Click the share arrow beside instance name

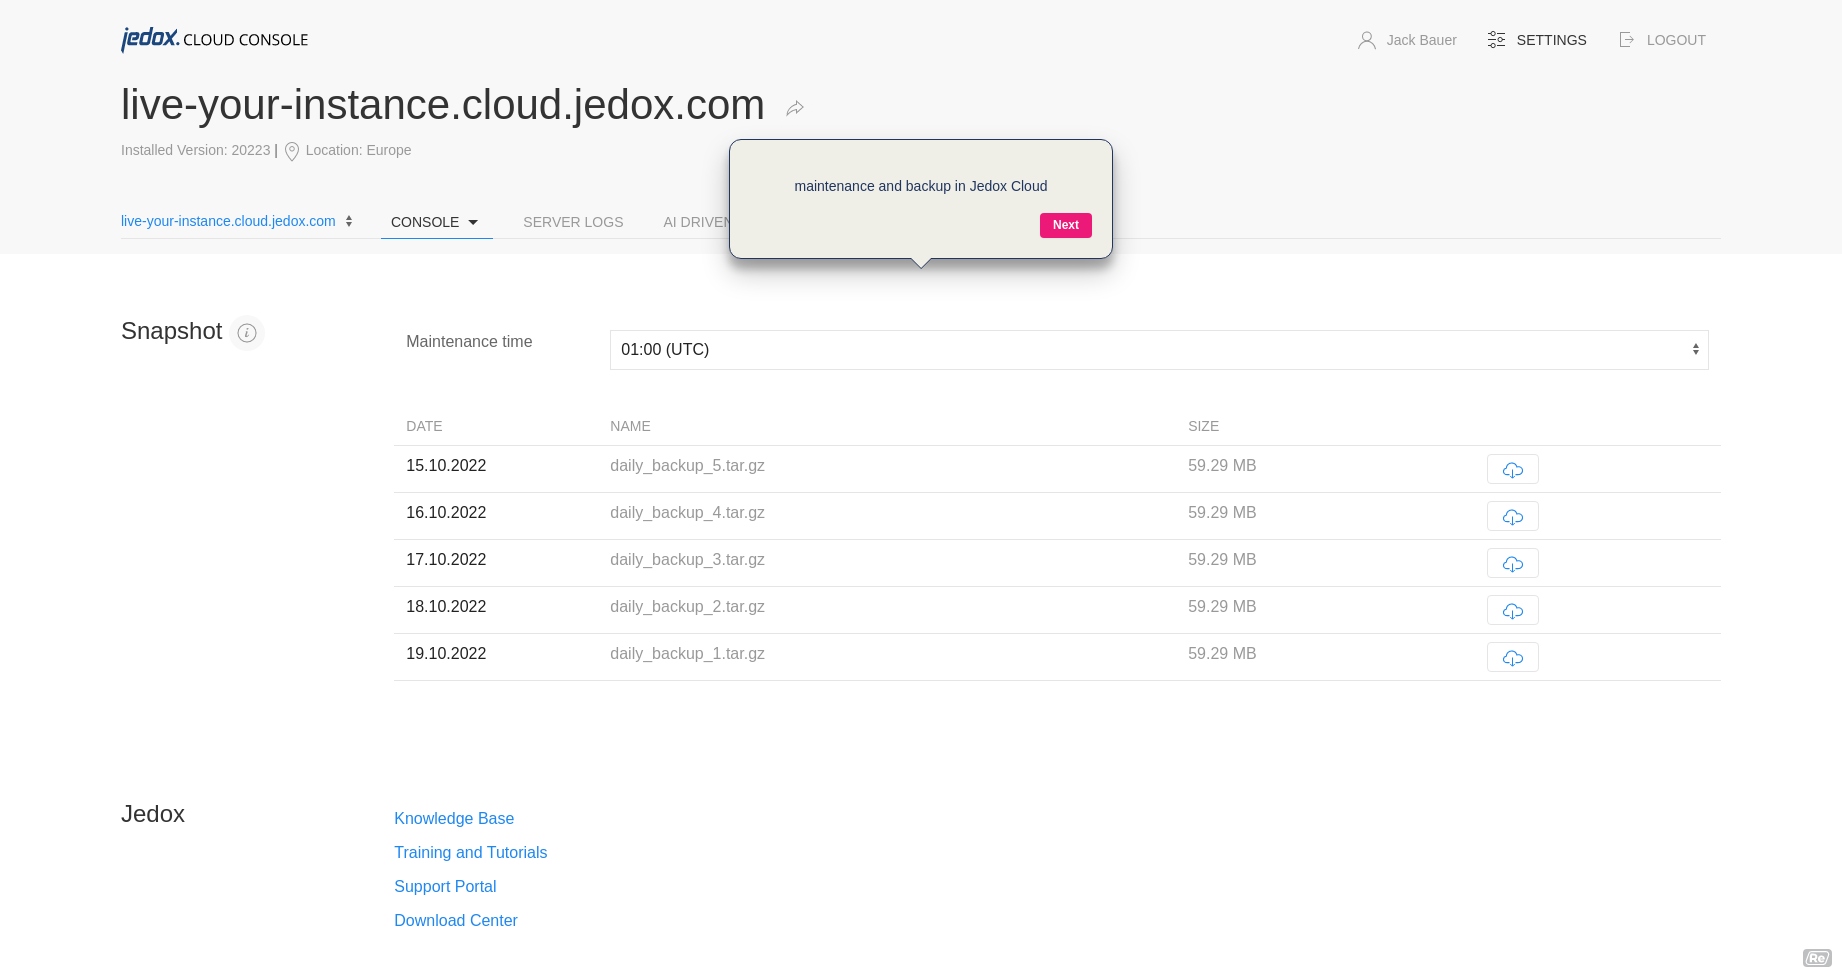pos(795,108)
